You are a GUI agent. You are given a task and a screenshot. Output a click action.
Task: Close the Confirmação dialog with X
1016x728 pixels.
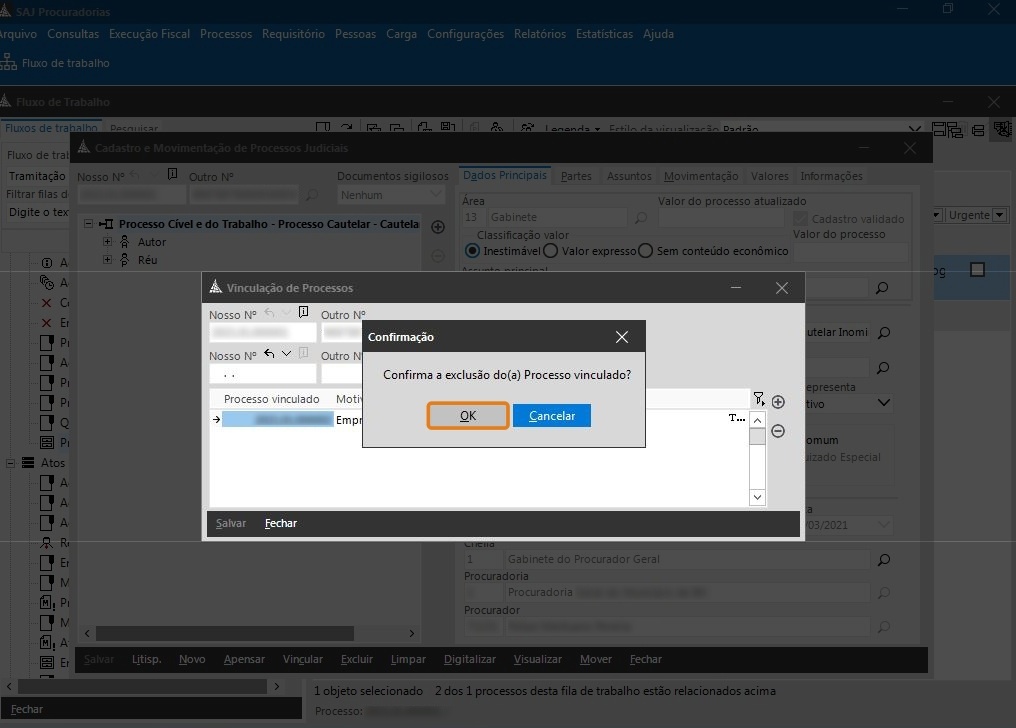tap(622, 337)
